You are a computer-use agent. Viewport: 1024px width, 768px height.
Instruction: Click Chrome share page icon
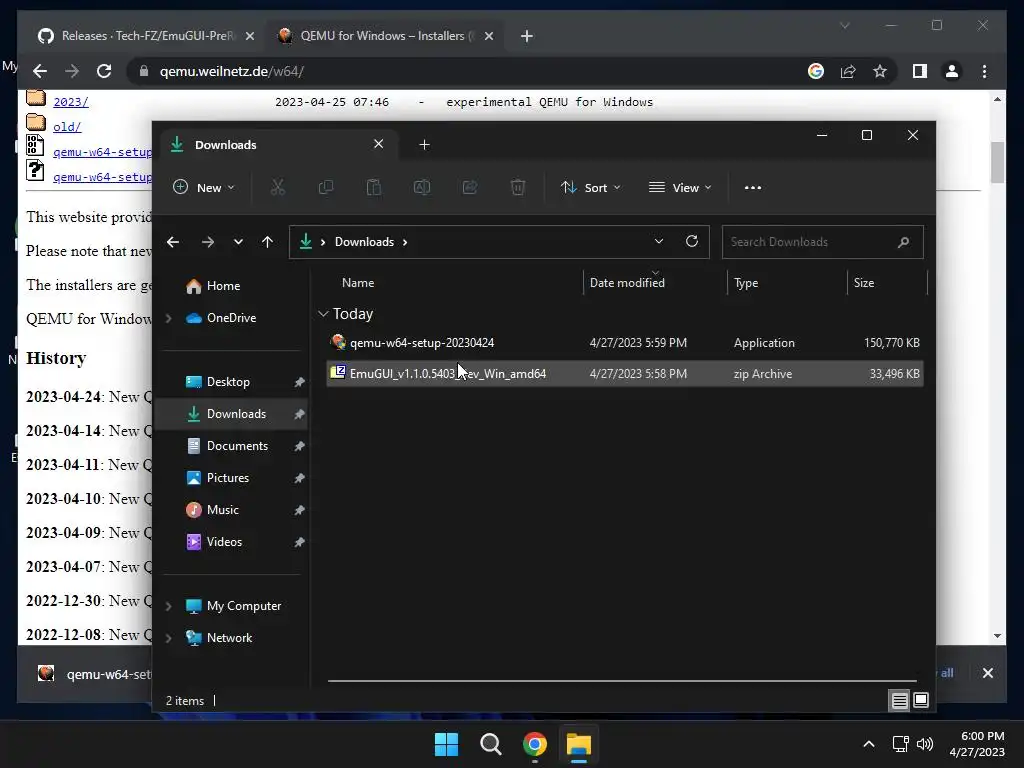point(848,71)
